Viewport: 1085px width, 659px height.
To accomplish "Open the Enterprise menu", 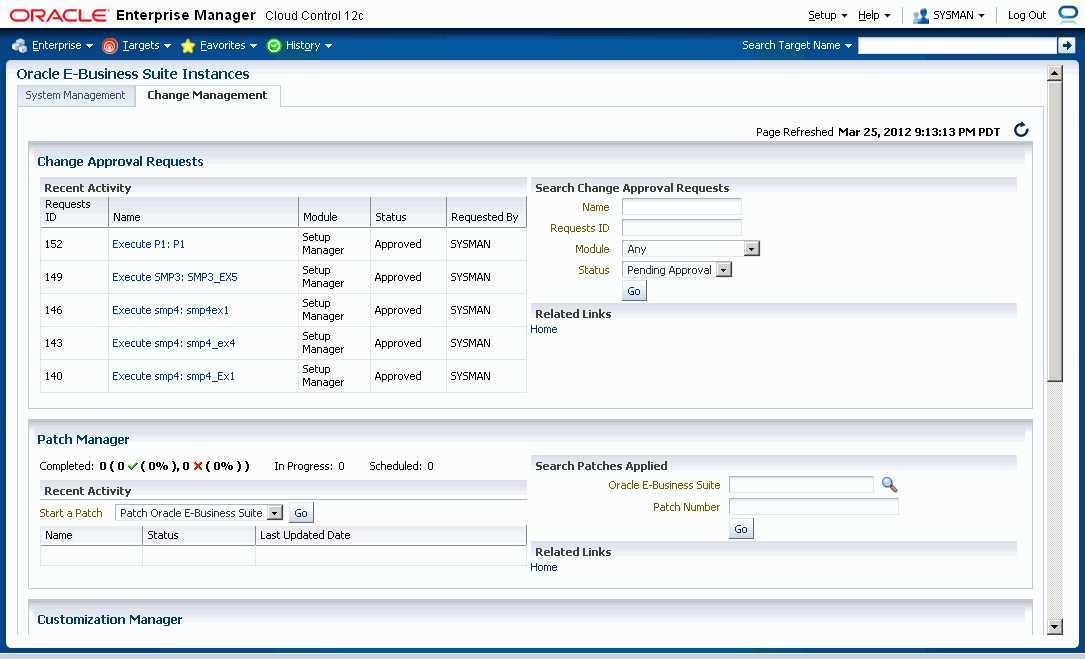I will [62, 46].
